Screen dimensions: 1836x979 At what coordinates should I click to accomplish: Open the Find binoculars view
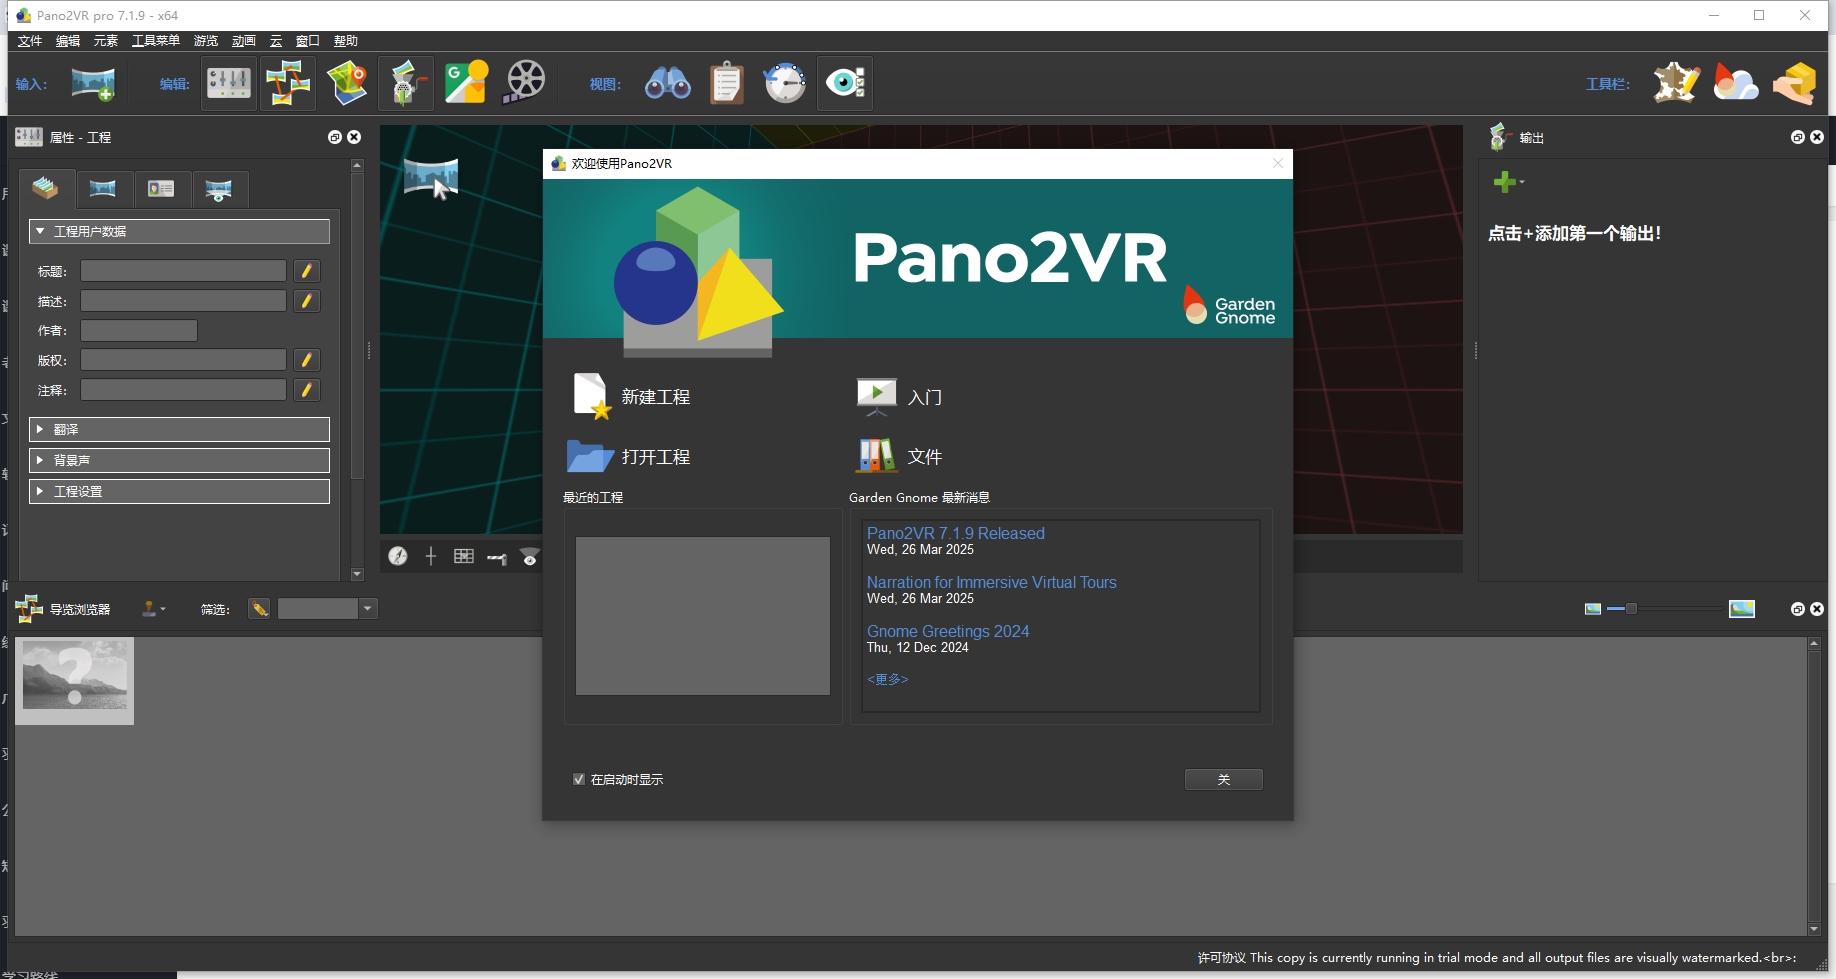click(x=668, y=84)
